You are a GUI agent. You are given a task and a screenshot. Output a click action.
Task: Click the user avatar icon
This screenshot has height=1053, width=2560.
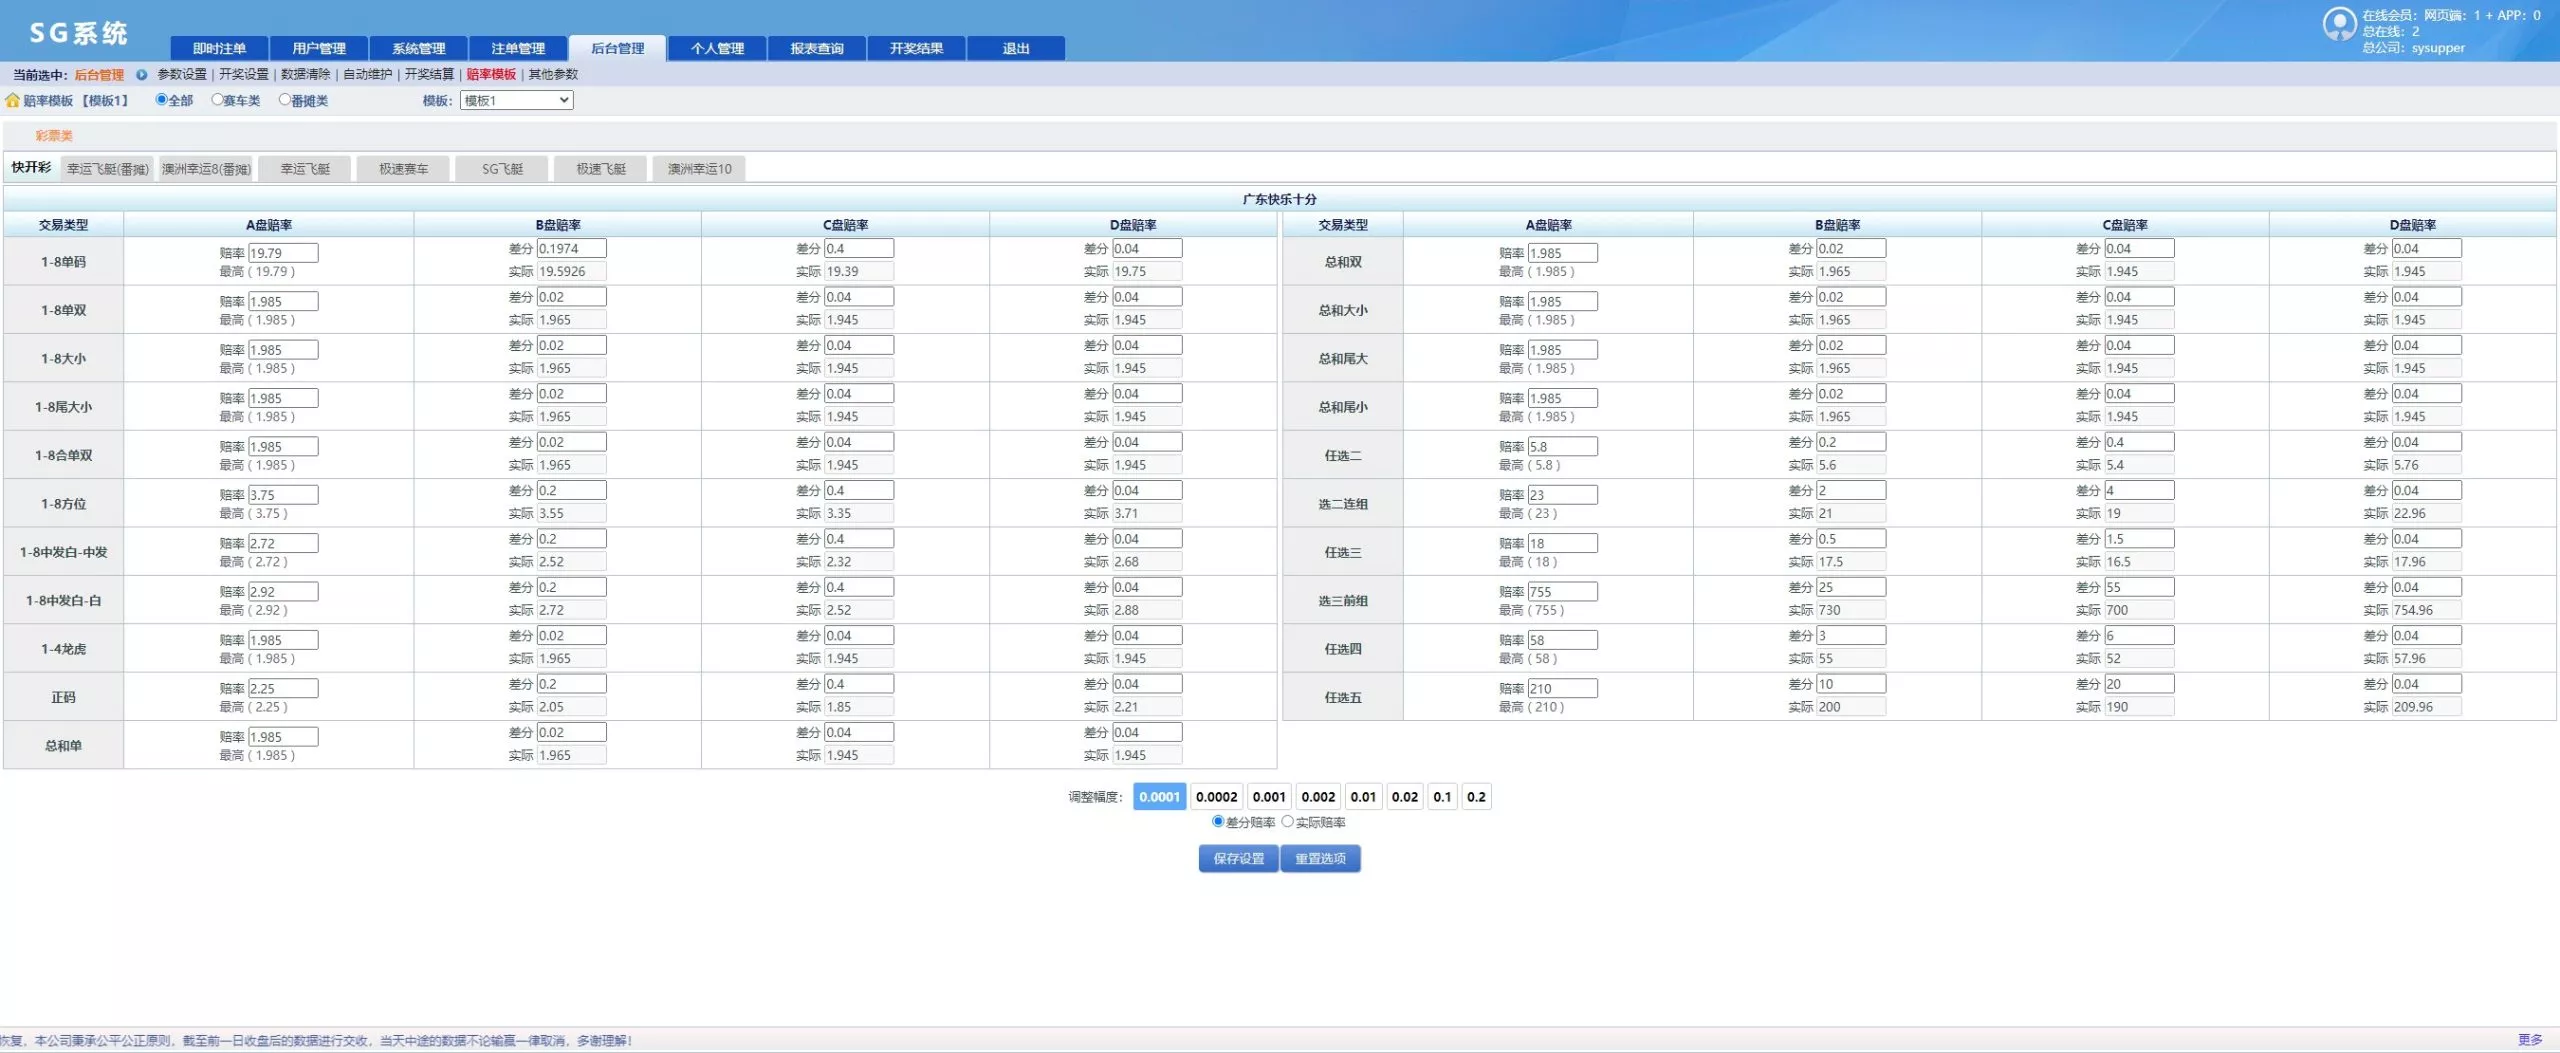(2338, 24)
